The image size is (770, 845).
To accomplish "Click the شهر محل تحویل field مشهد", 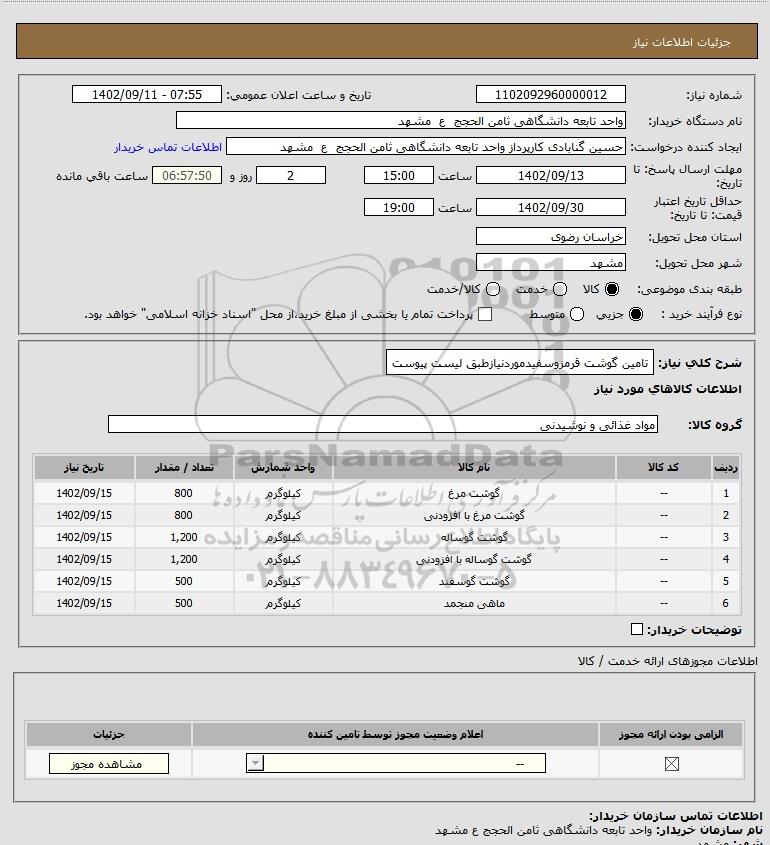I will coord(551,262).
